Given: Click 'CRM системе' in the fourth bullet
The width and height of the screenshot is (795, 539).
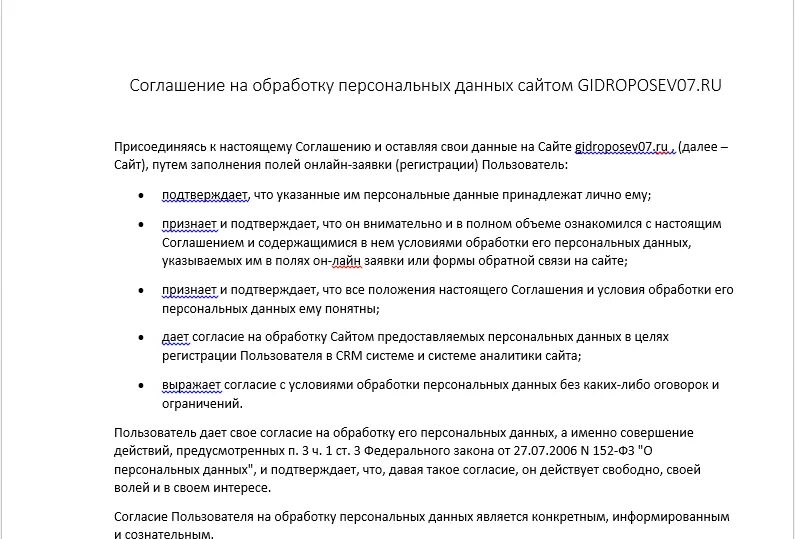Looking at the screenshot, I should tap(375, 355).
